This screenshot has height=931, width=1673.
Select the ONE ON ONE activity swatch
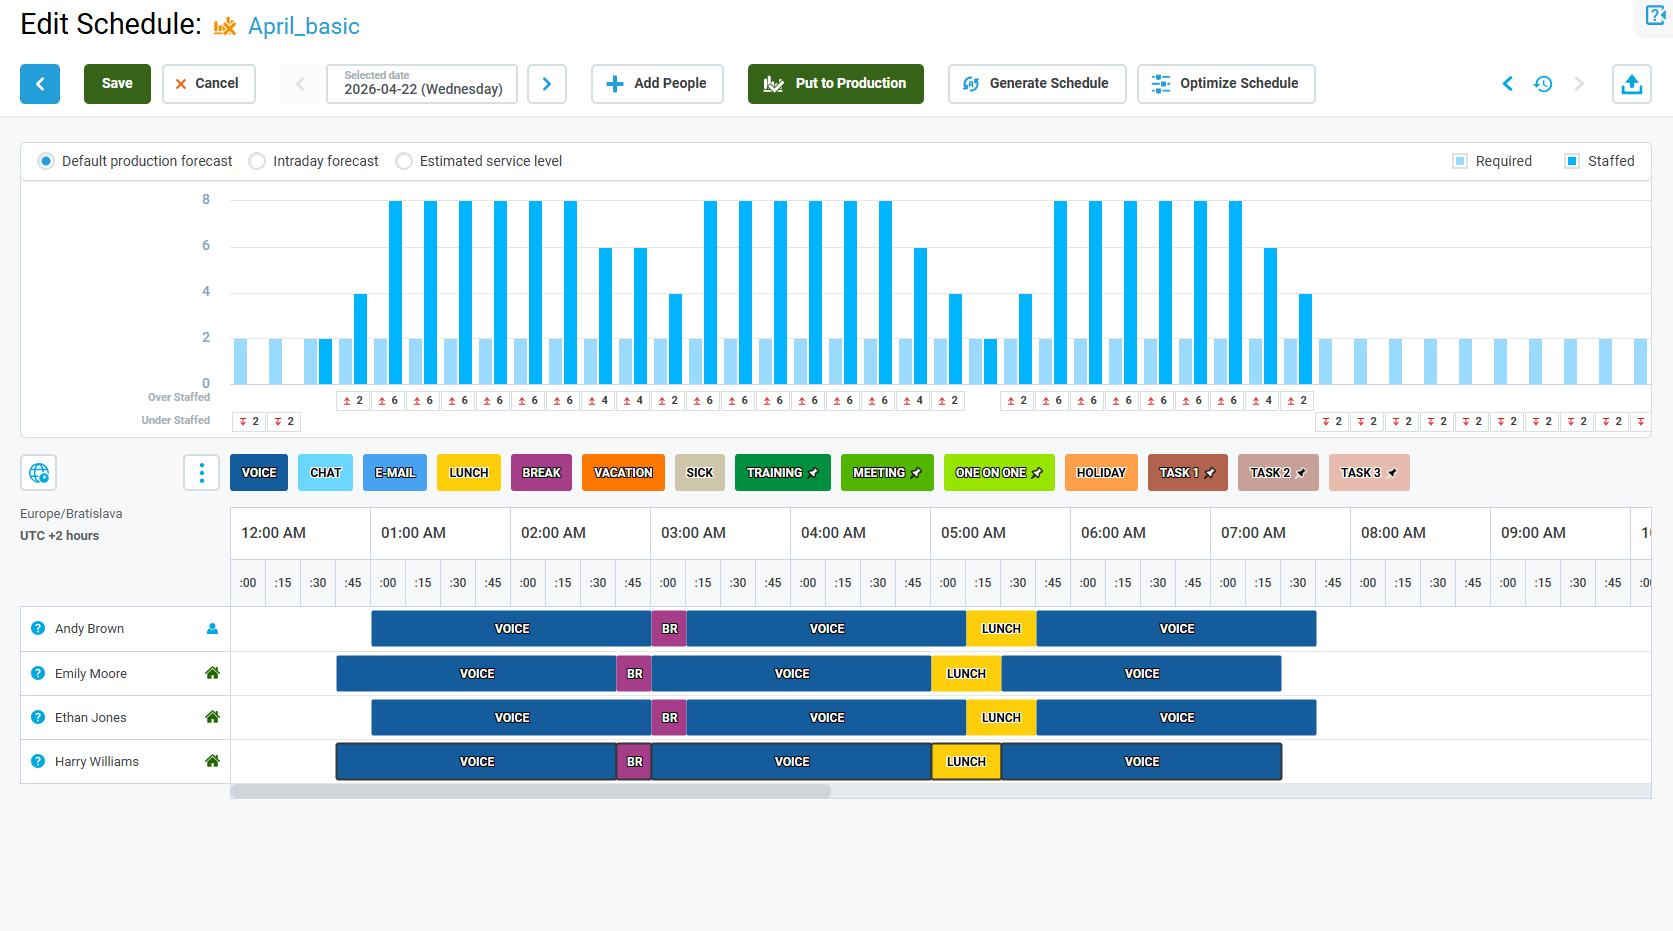[999, 473]
